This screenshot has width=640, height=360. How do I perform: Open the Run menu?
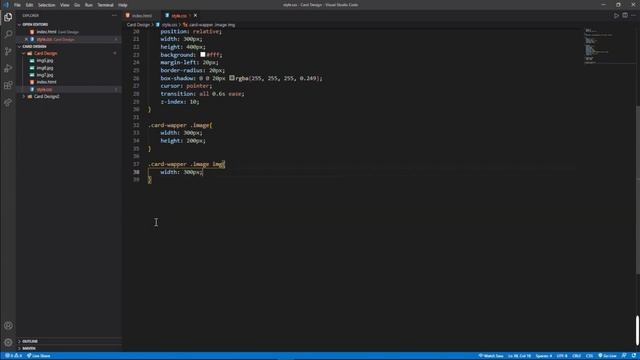tap(89, 5)
